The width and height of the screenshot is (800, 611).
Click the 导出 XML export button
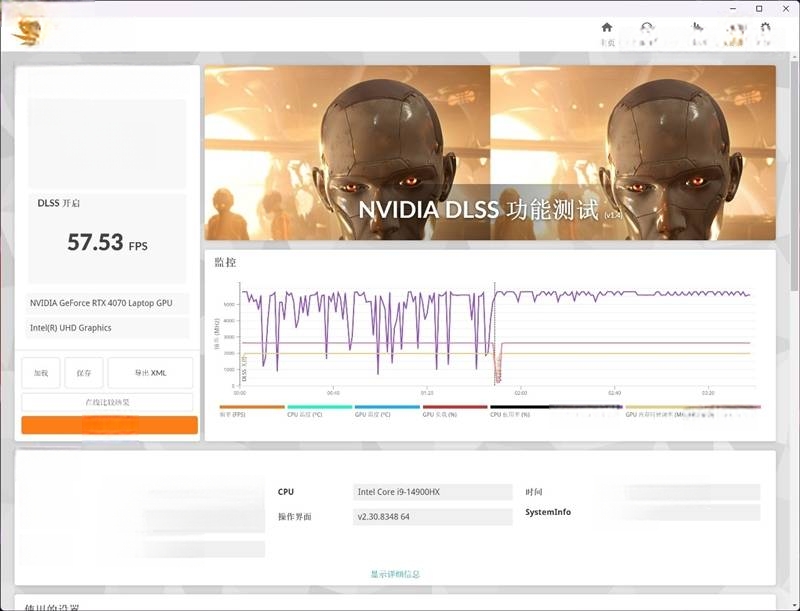coord(151,373)
